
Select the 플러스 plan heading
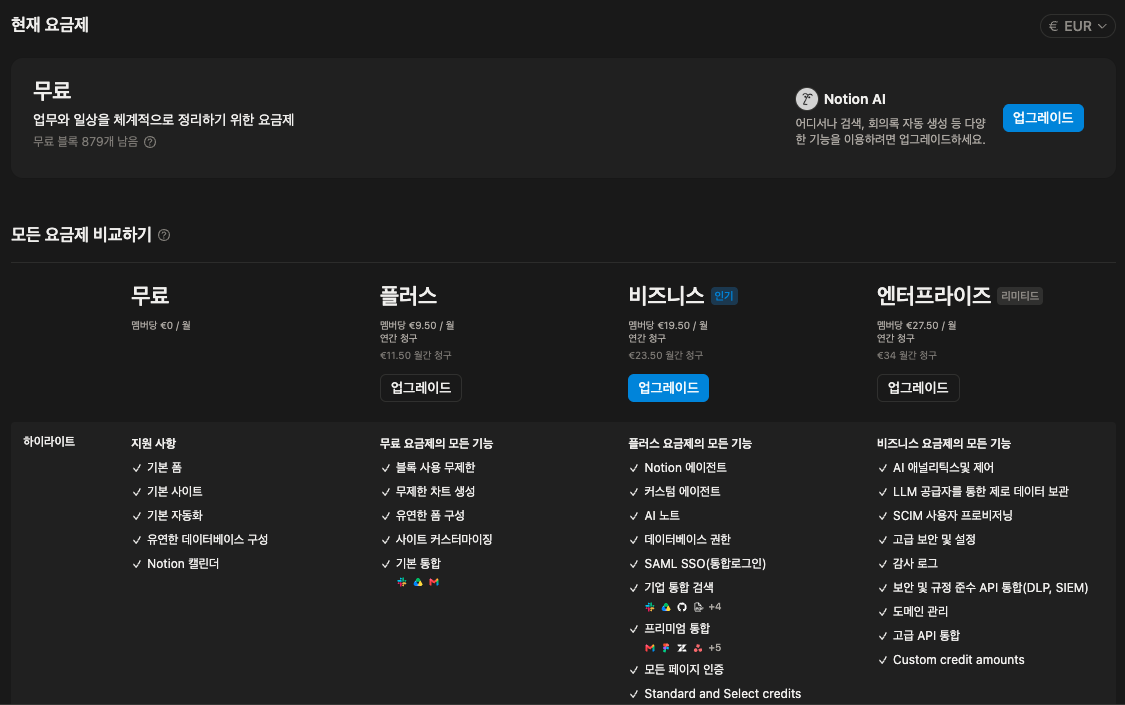pos(408,295)
